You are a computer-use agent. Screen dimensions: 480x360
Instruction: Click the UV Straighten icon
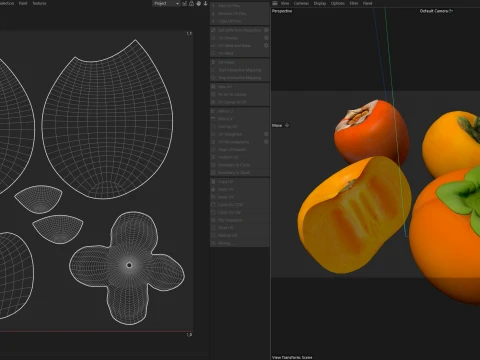point(214,134)
